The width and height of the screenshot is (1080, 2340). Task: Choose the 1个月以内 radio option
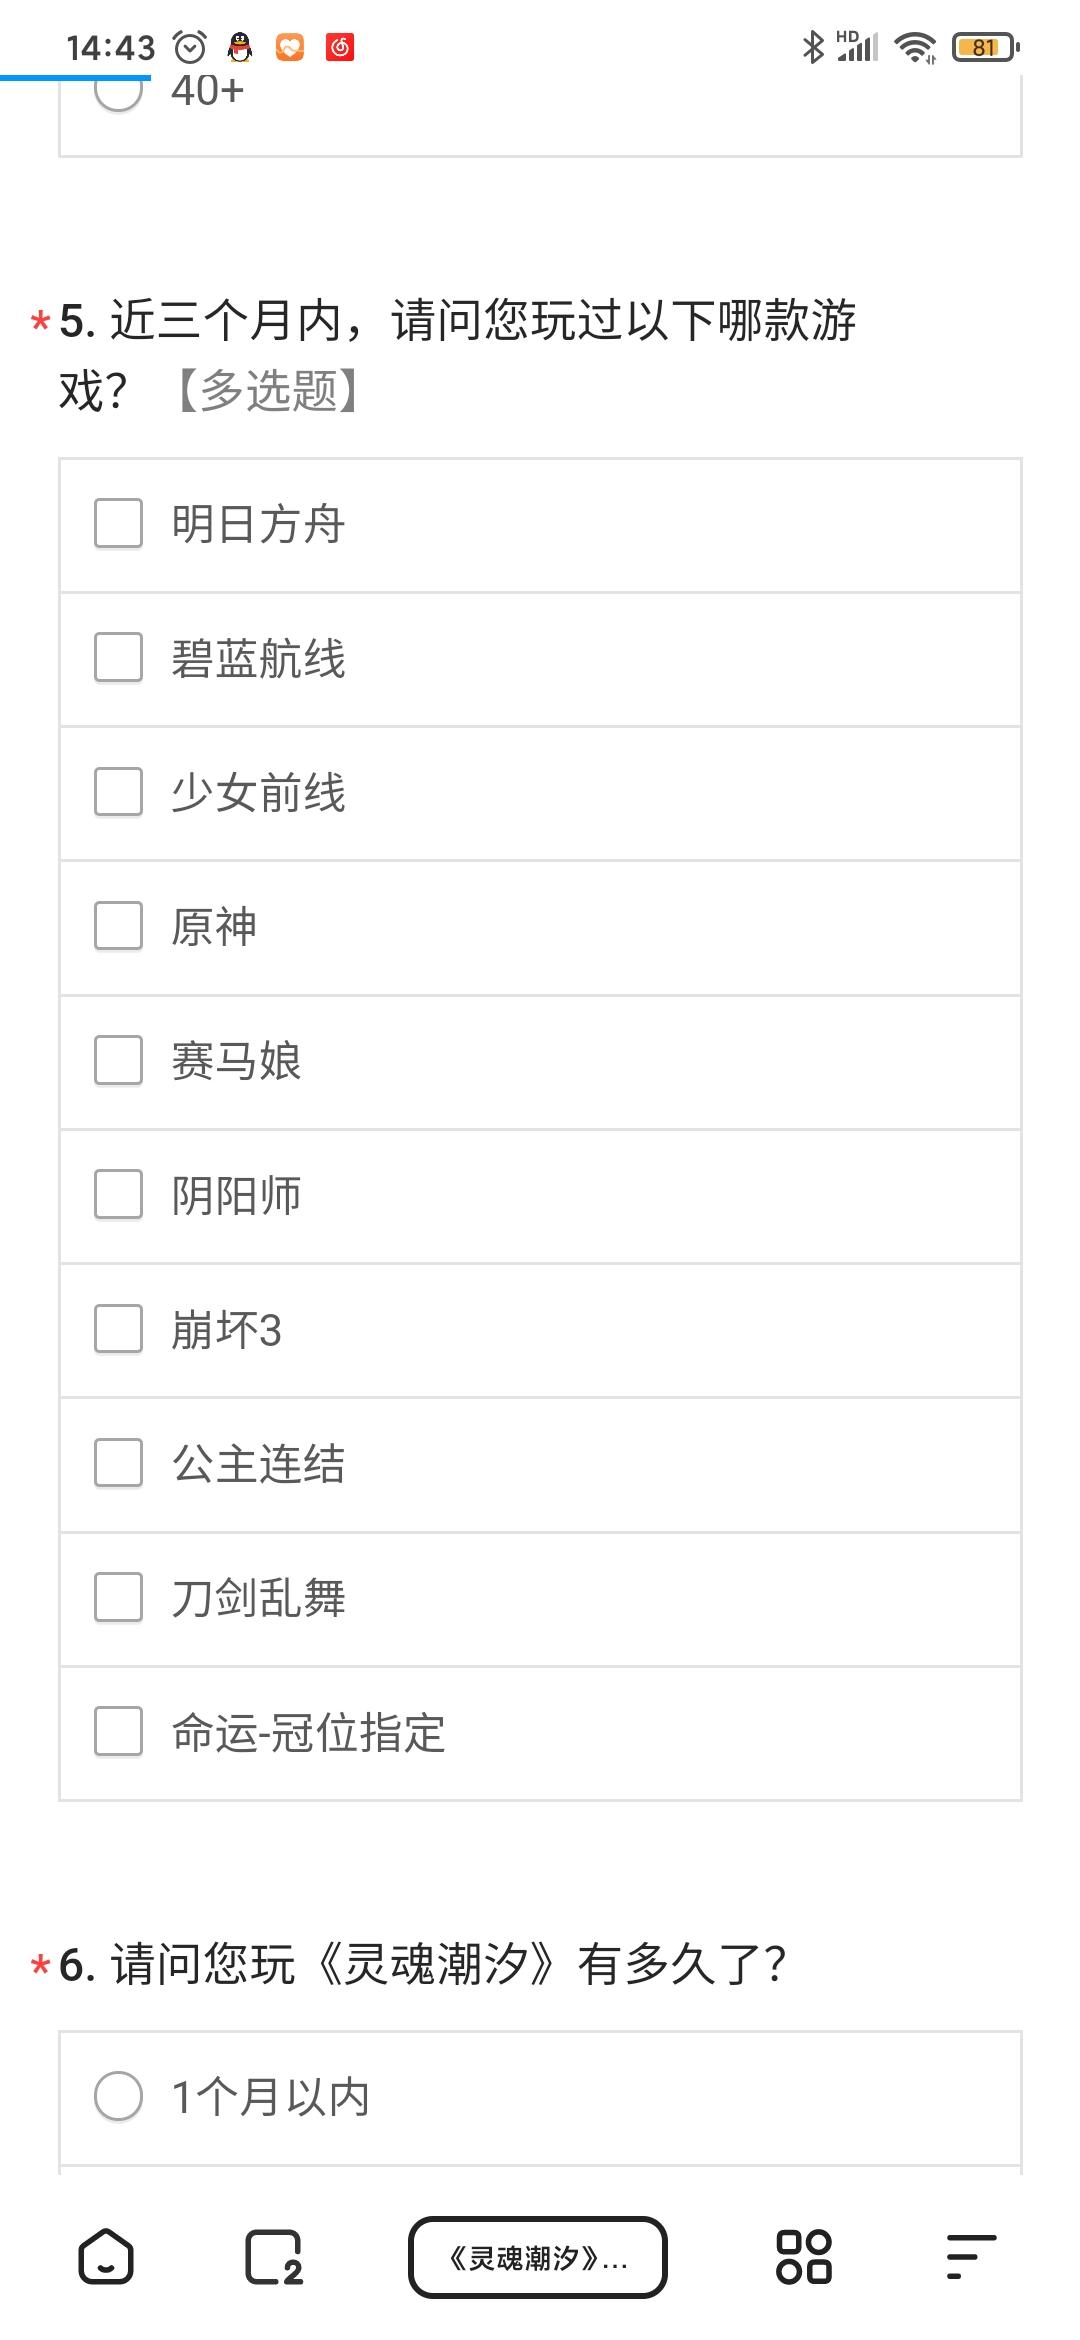tap(118, 2096)
